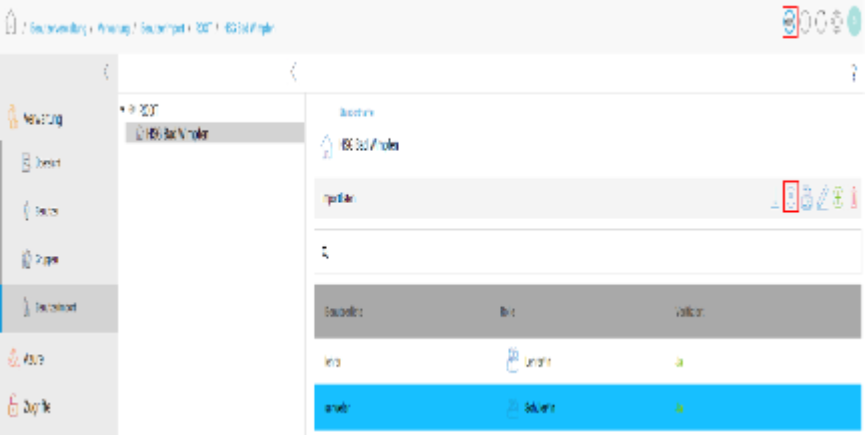The height and width of the screenshot is (435, 865).
Task: Click the red-outlined blue circular icon in top header
Action: [x=790, y=23]
